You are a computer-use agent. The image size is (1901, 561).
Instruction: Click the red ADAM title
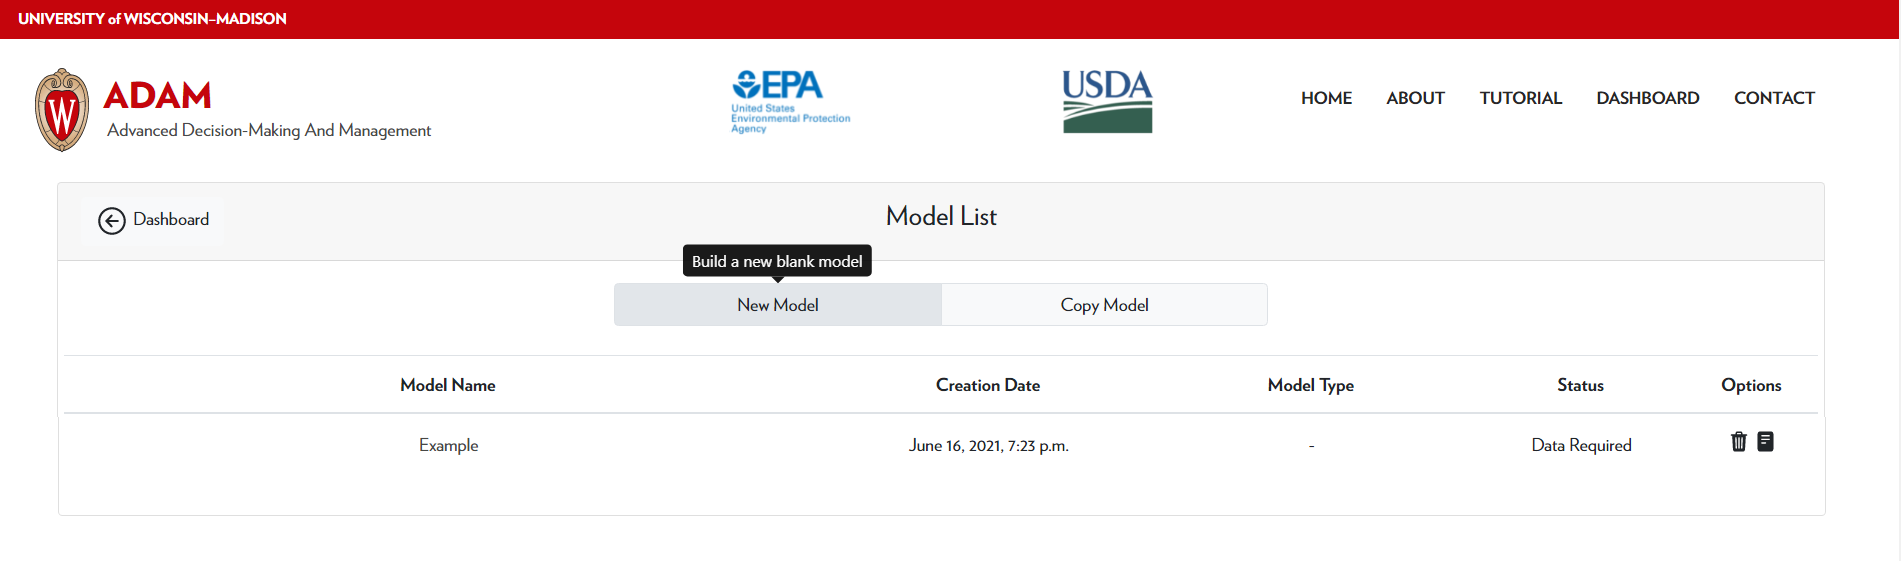[x=157, y=96]
